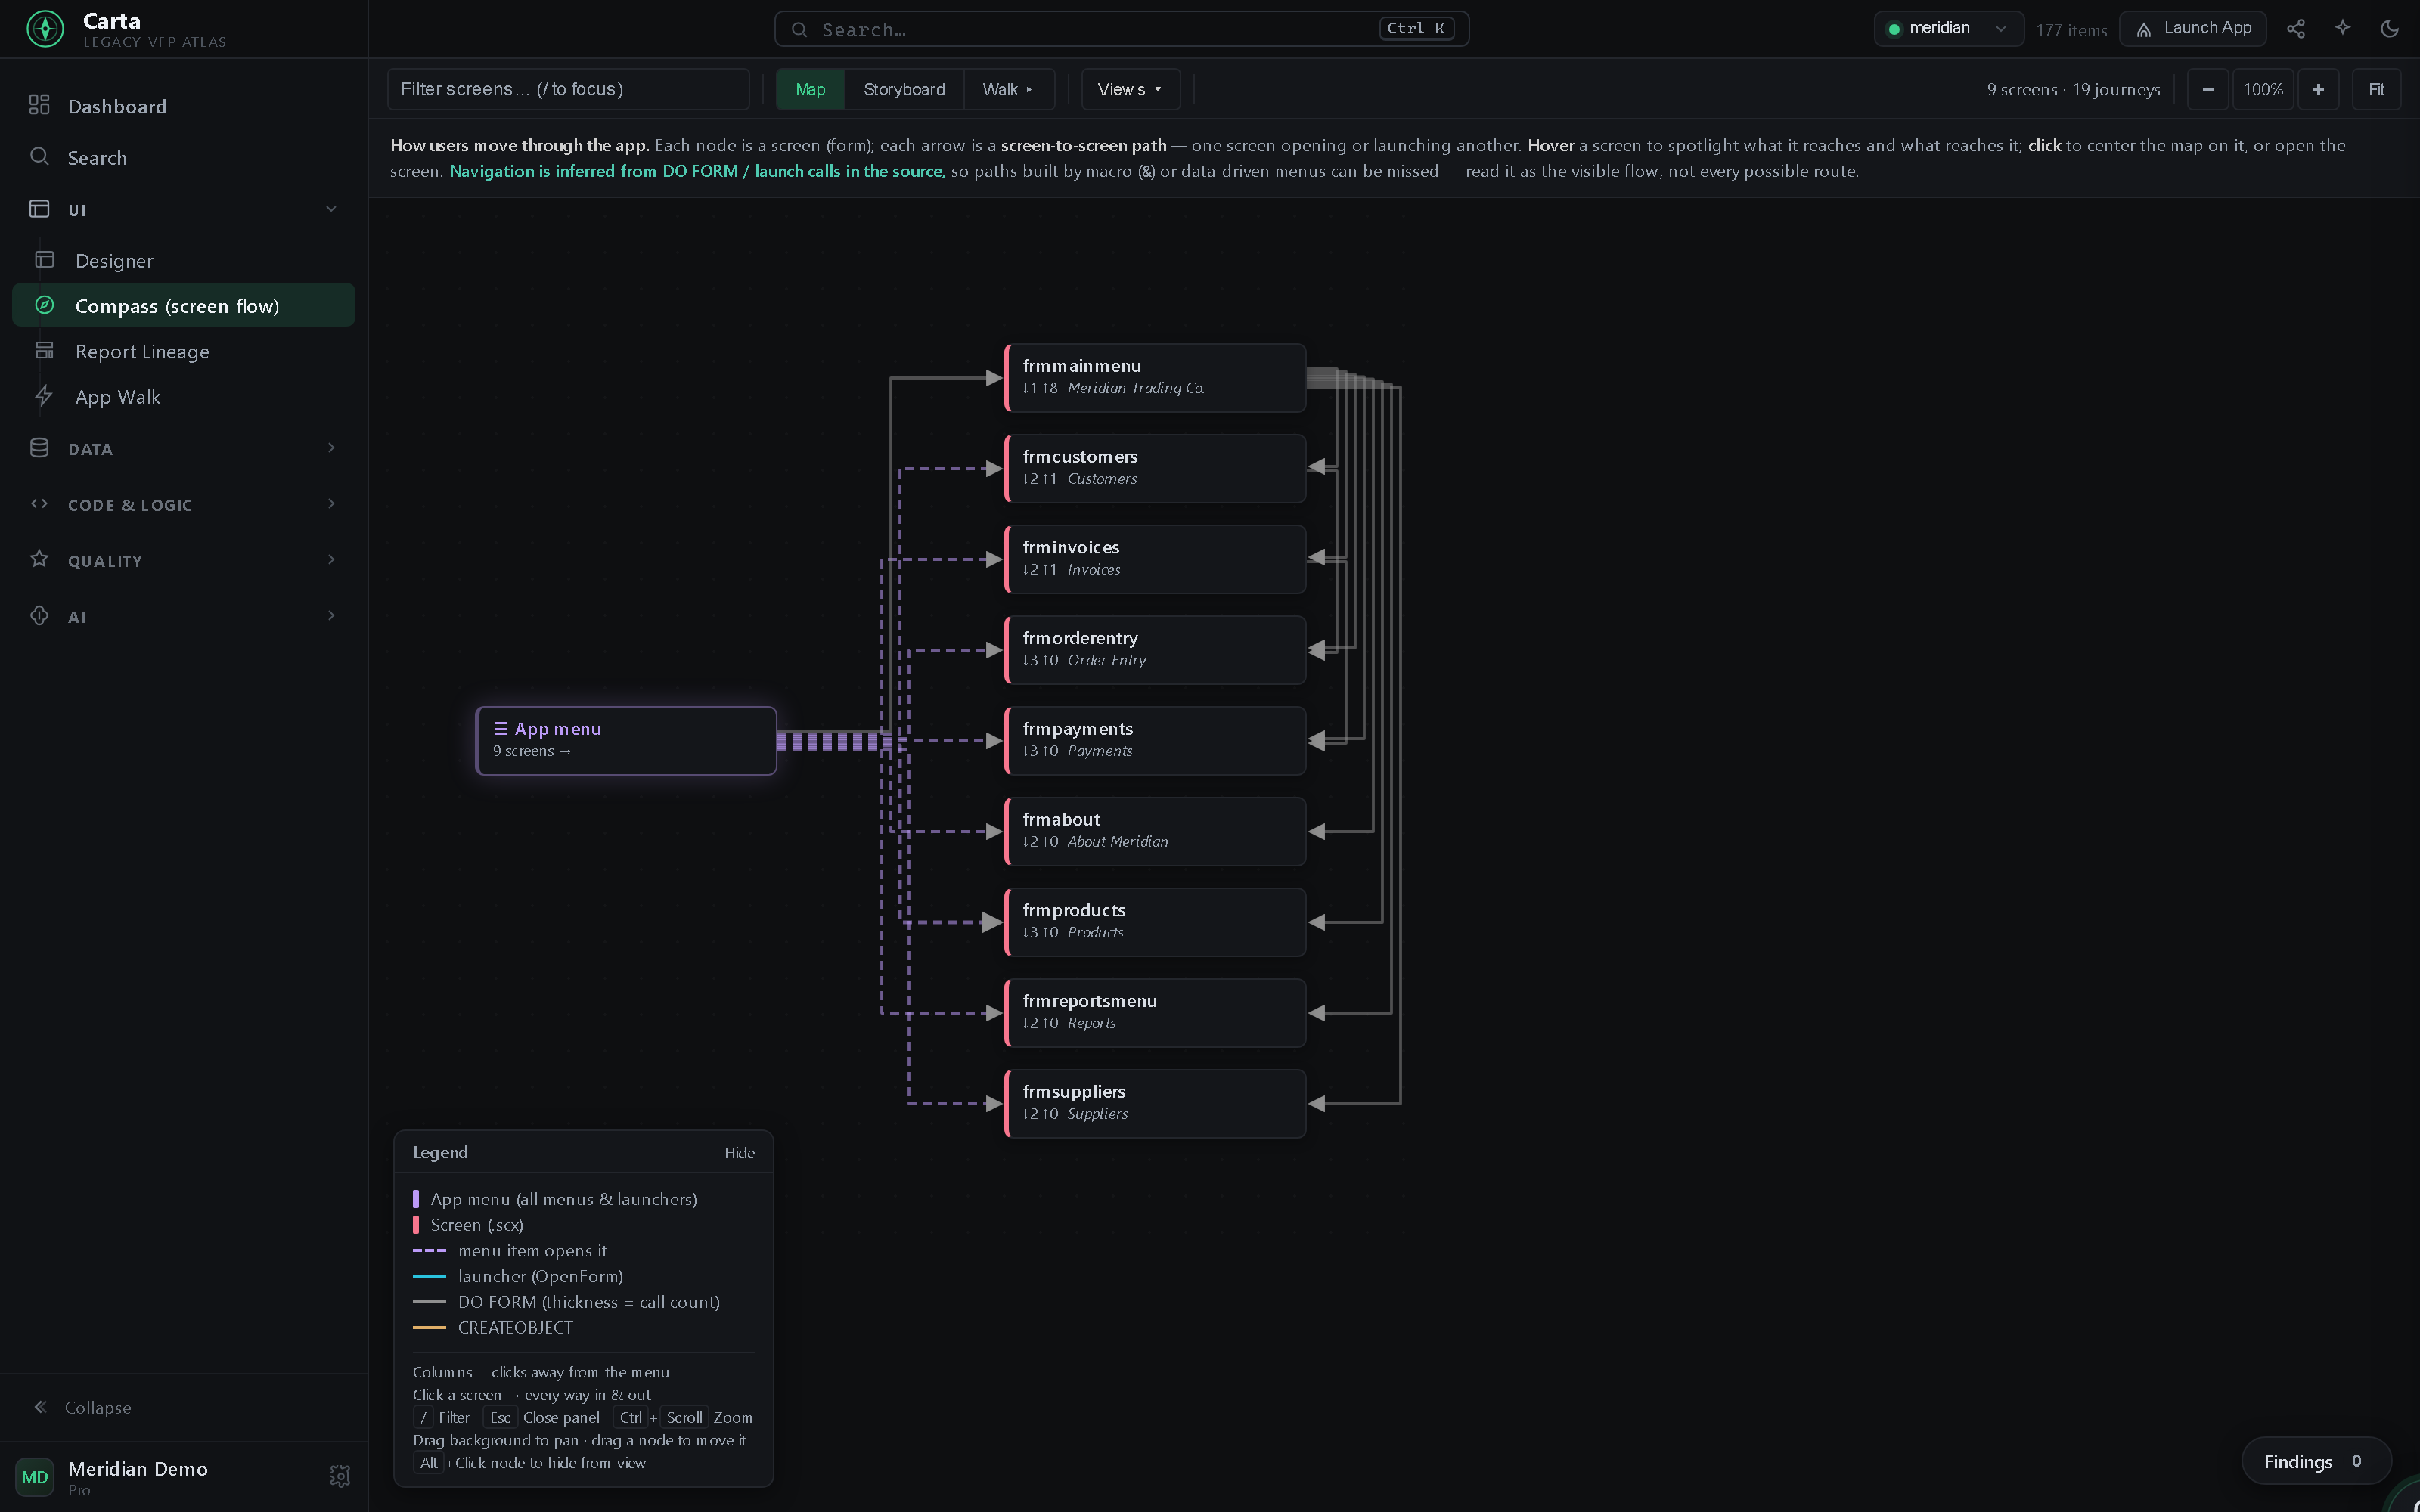Click the Fit button

[x=2376, y=89]
